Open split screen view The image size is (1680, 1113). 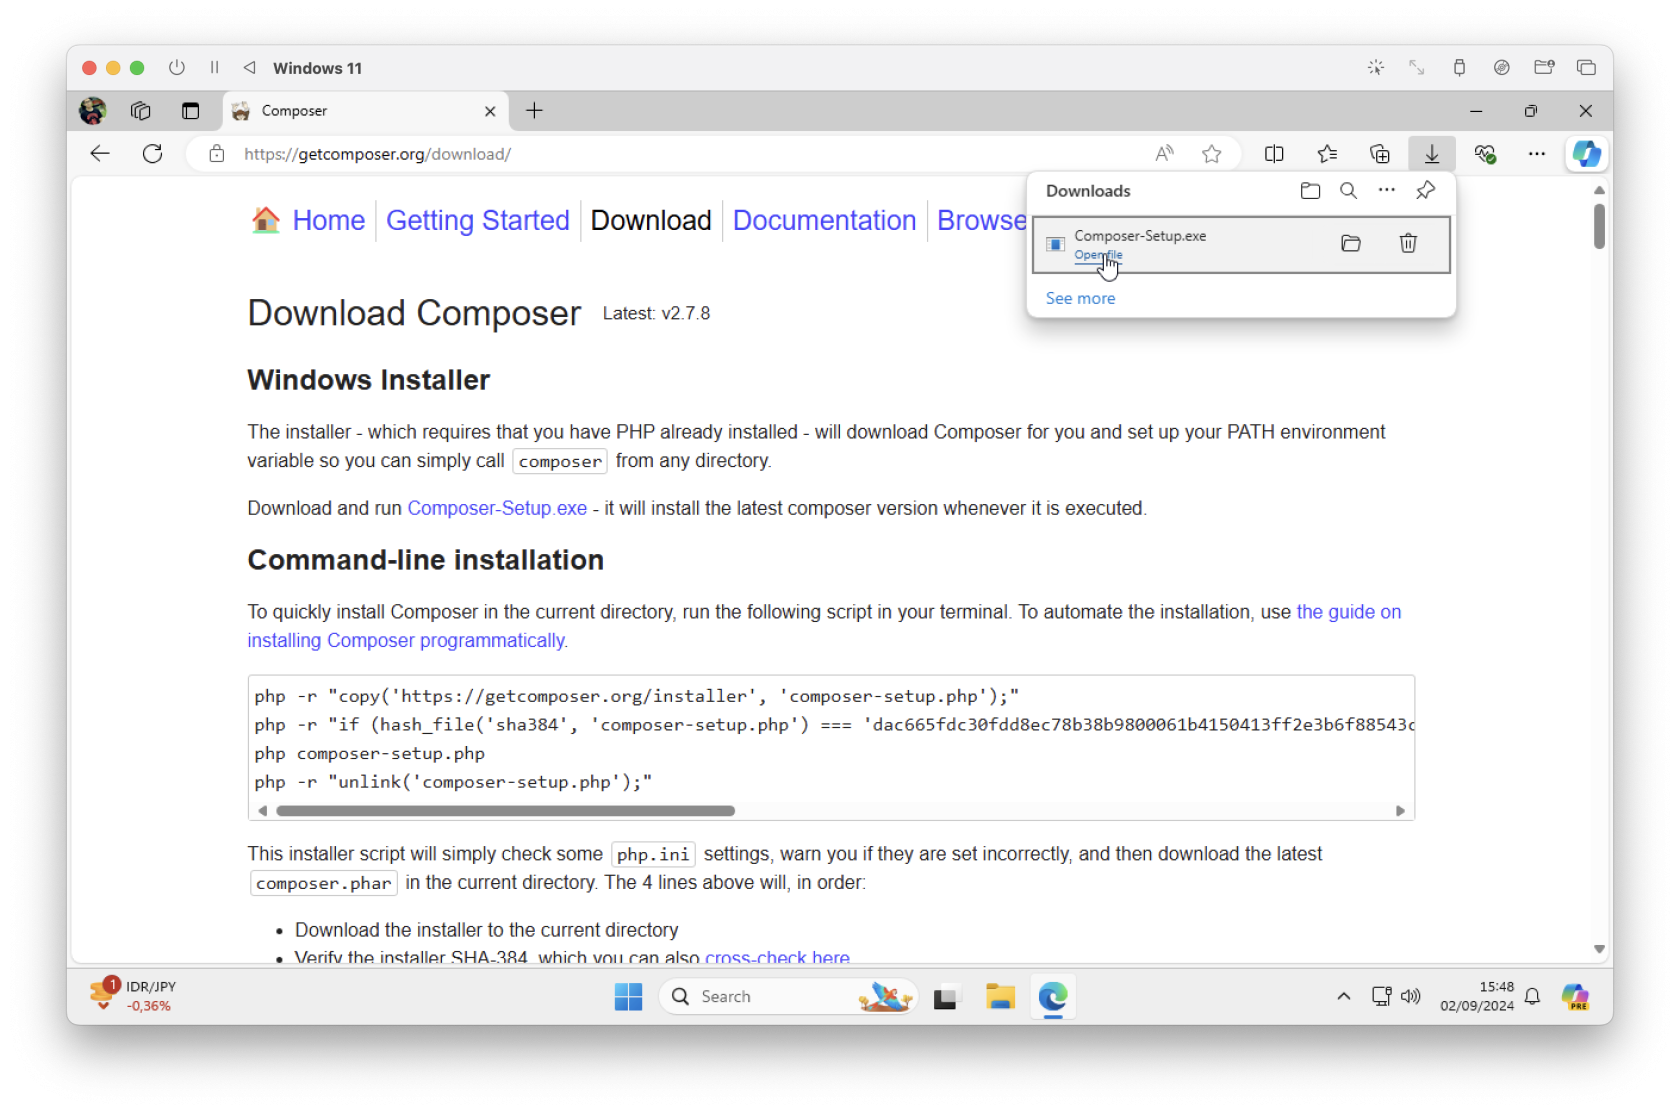pyautogui.click(x=1274, y=154)
